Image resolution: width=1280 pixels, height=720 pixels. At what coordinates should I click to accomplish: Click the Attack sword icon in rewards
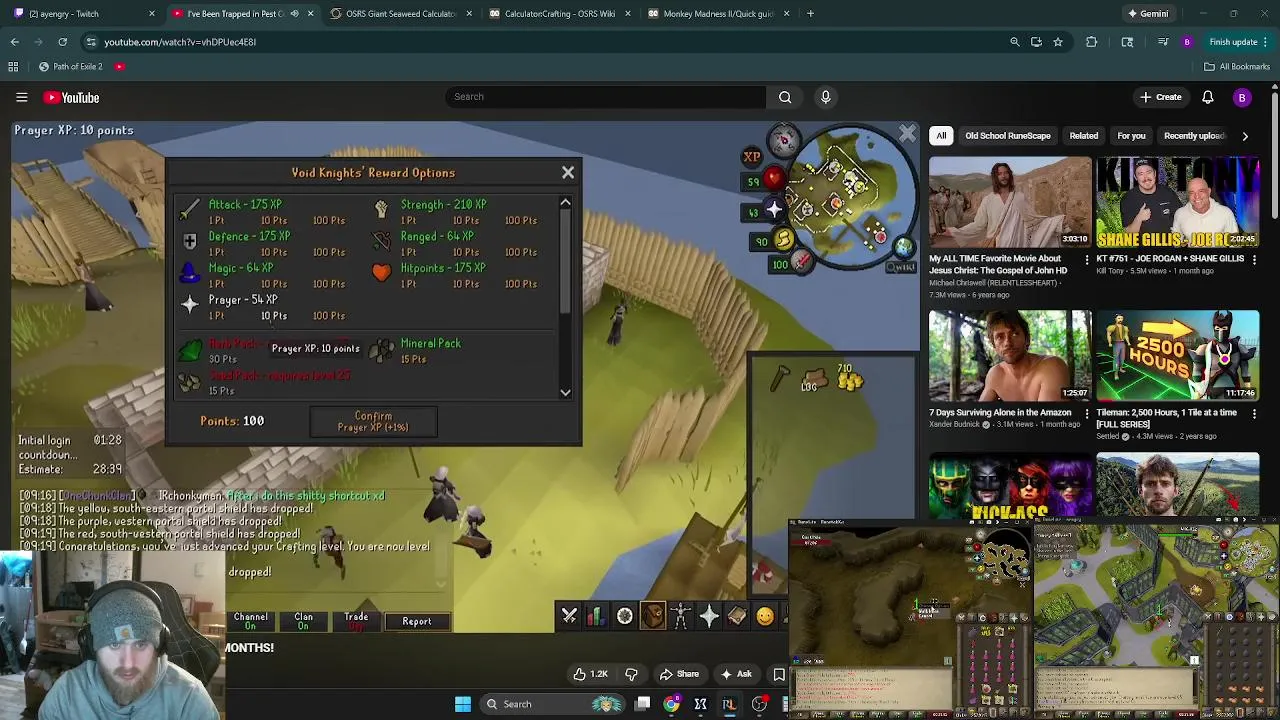point(190,208)
